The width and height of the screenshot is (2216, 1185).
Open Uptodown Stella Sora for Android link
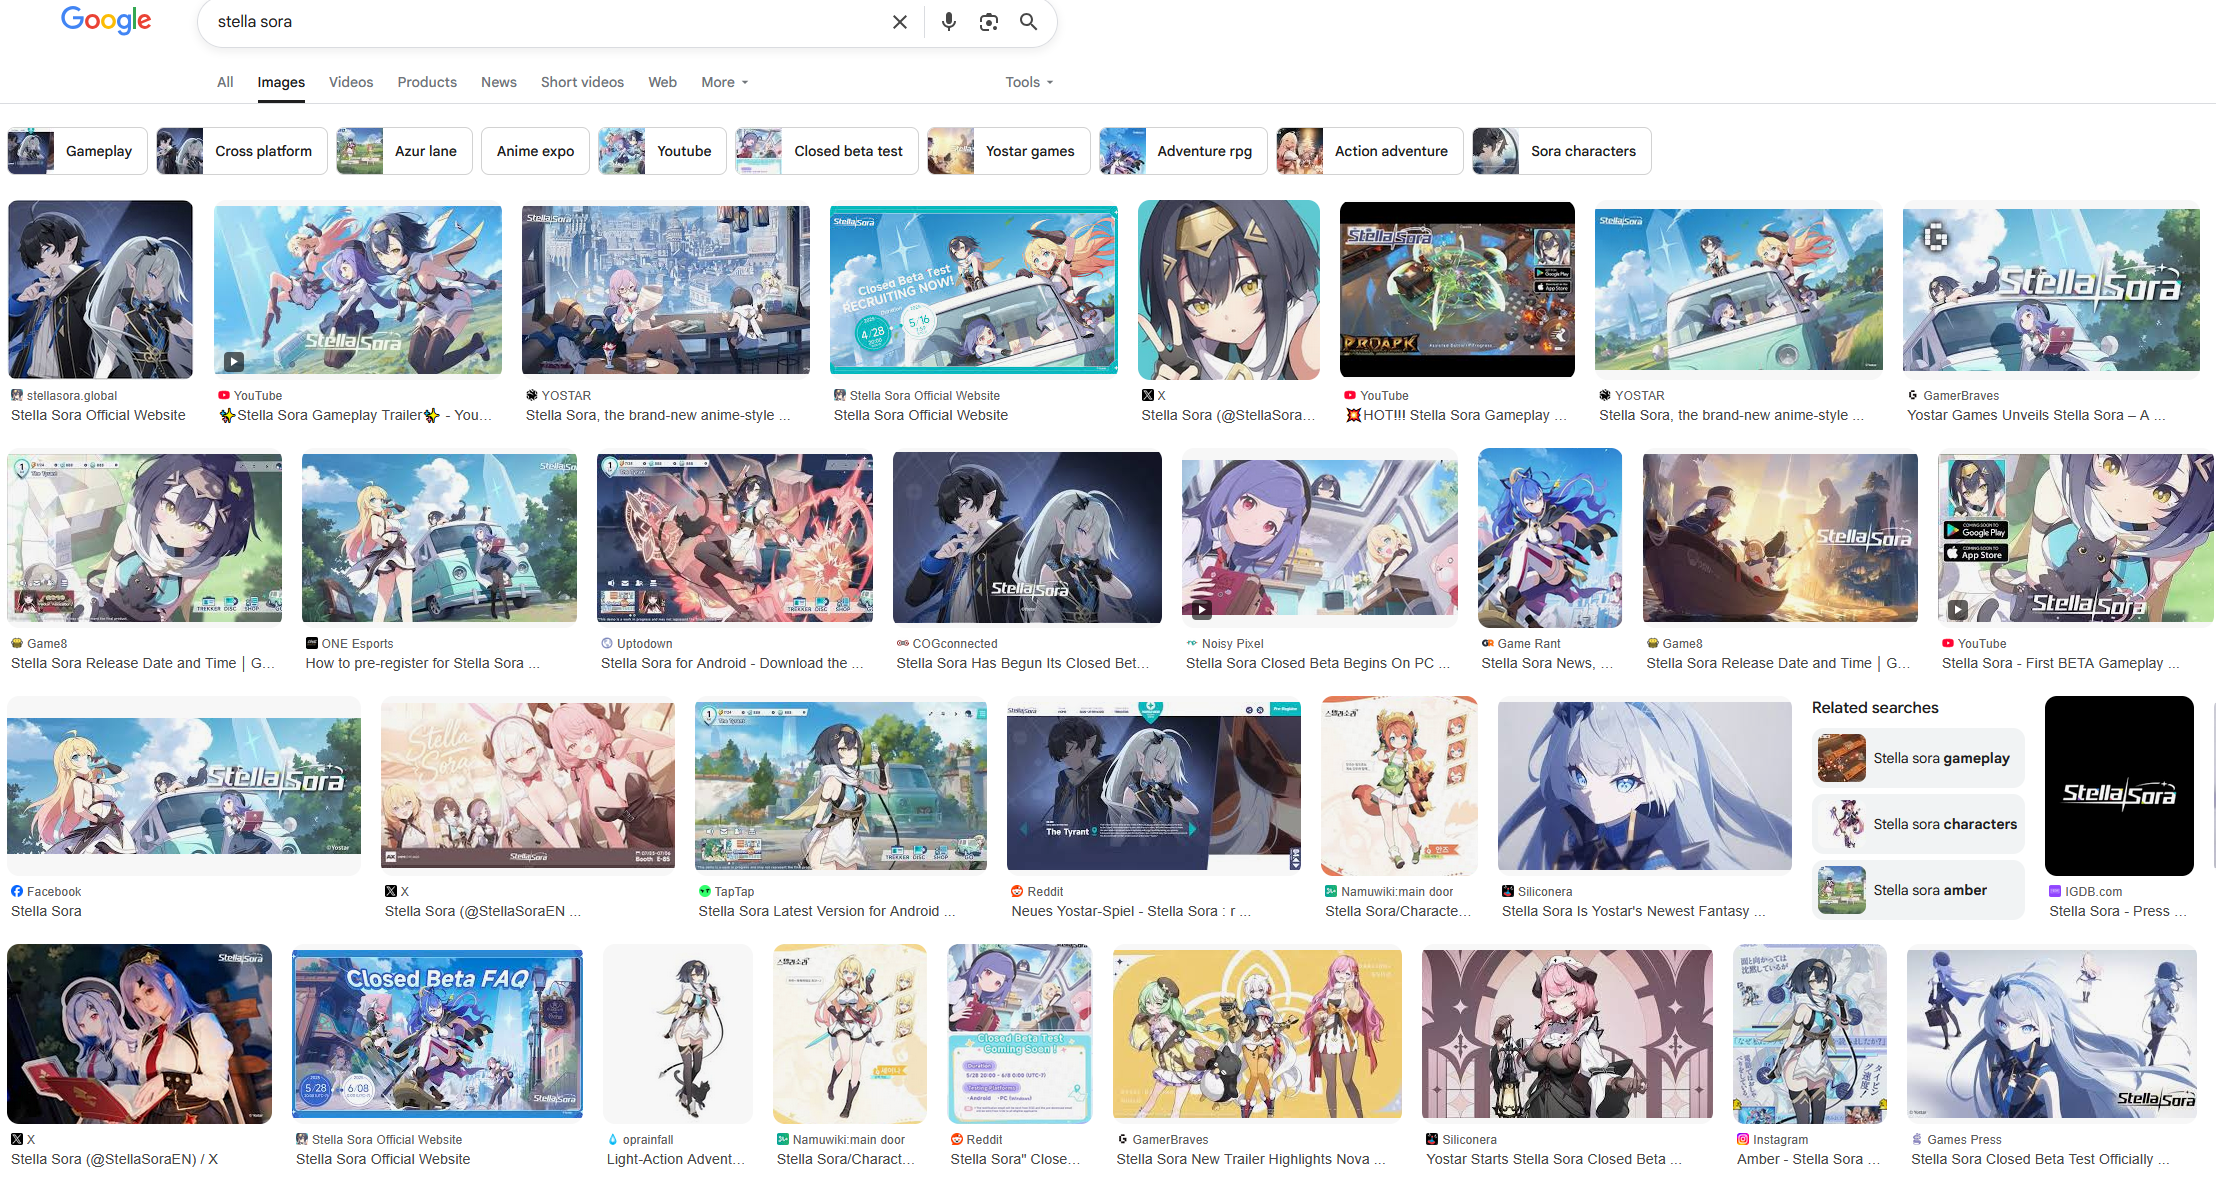pyautogui.click(x=731, y=663)
